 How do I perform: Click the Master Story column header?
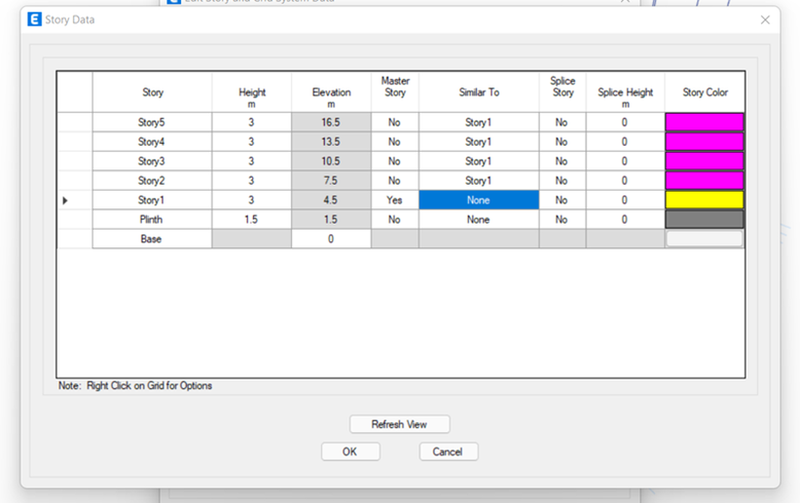tap(395, 92)
